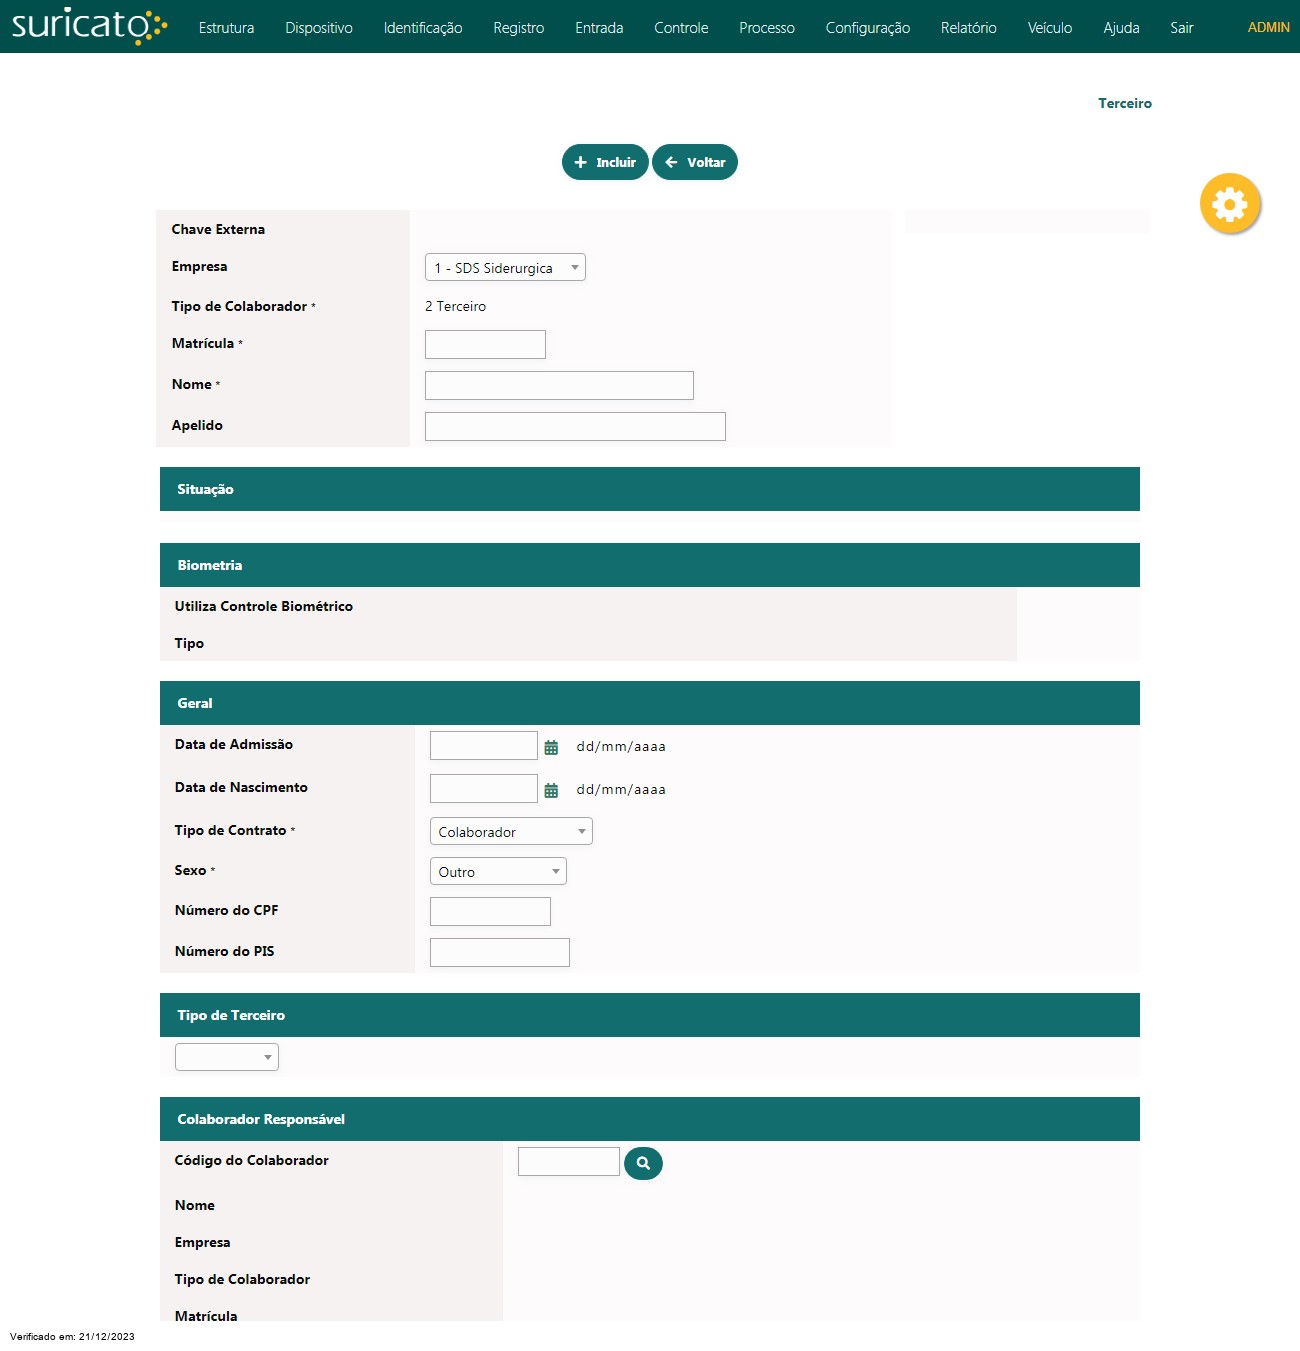The height and width of the screenshot is (1351, 1300).
Task: Click the Voltar button
Action: pyautogui.click(x=695, y=162)
